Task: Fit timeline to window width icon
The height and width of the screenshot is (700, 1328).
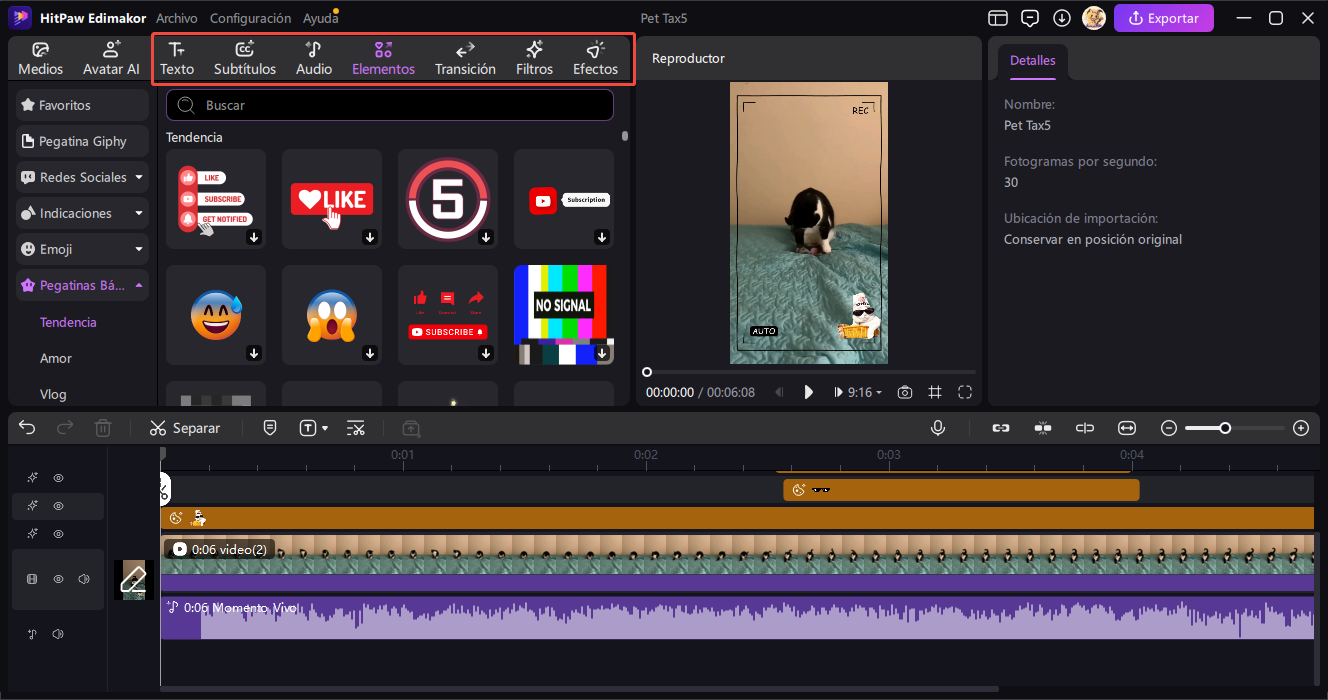Action: tap(1127, 428)
